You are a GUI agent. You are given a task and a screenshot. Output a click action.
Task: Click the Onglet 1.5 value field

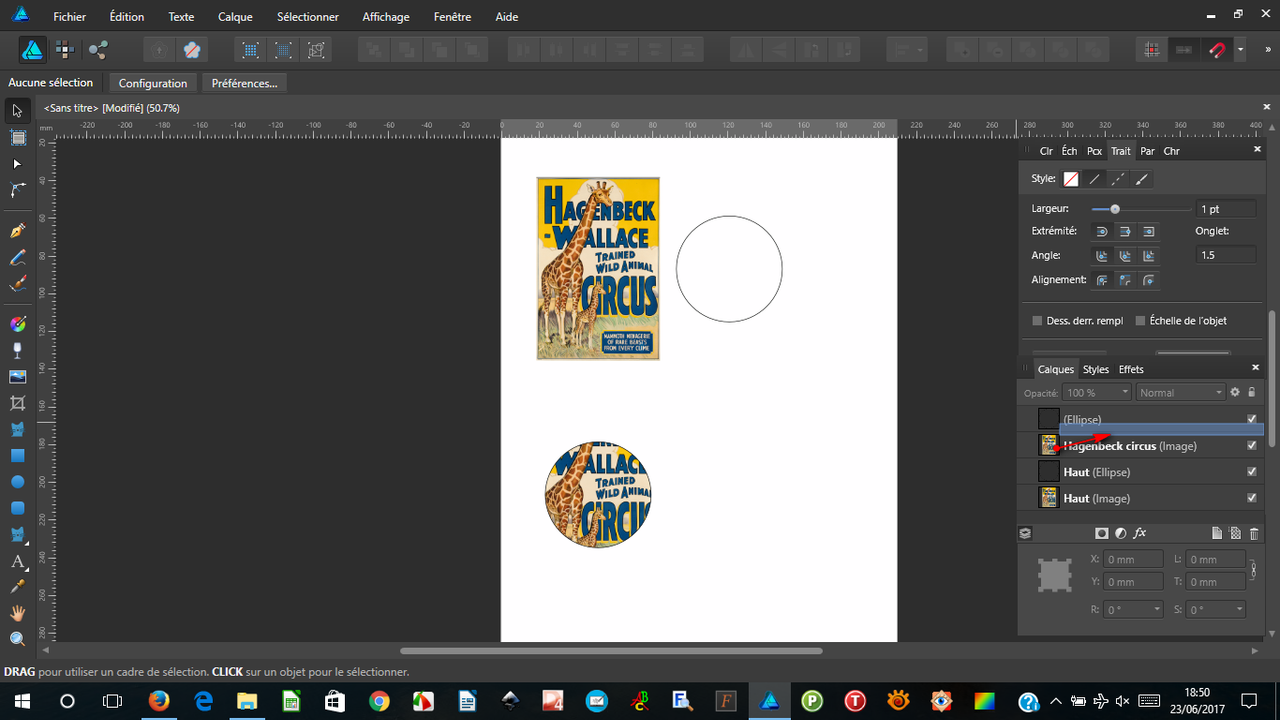[1226, 255]
